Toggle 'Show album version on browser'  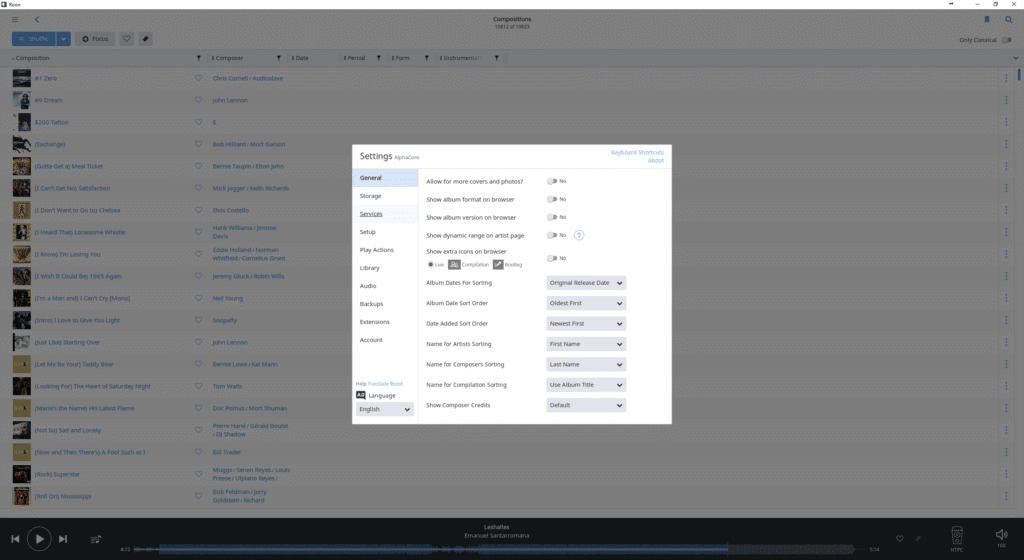tap(552, 217)
